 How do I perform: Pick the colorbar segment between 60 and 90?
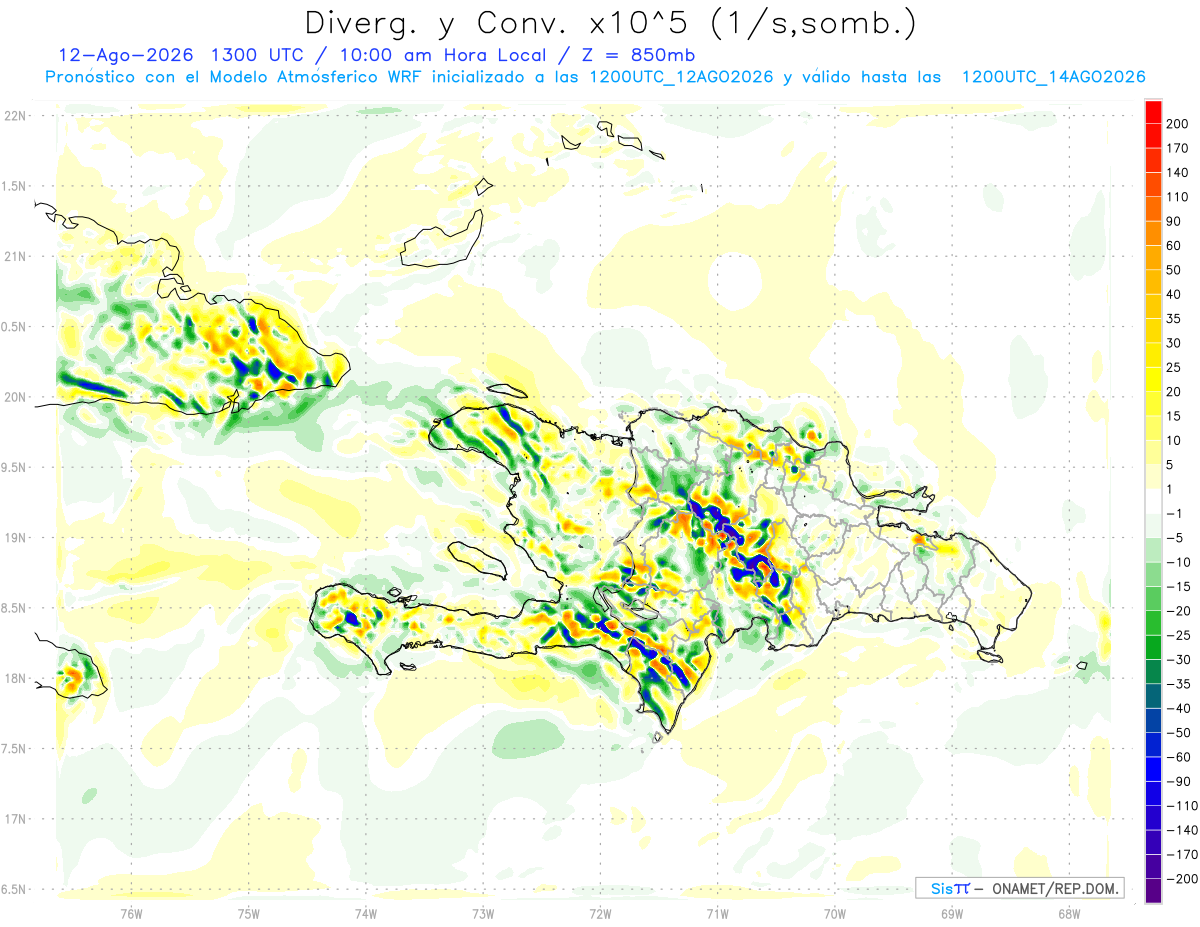1153,234
